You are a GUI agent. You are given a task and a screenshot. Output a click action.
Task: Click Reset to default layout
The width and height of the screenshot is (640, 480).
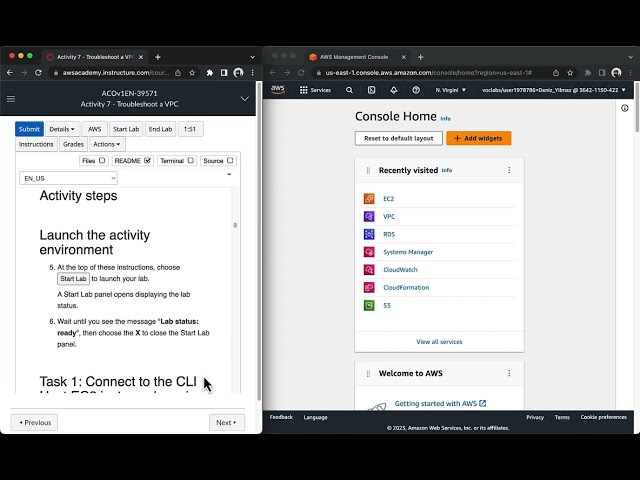pos(399,138)
